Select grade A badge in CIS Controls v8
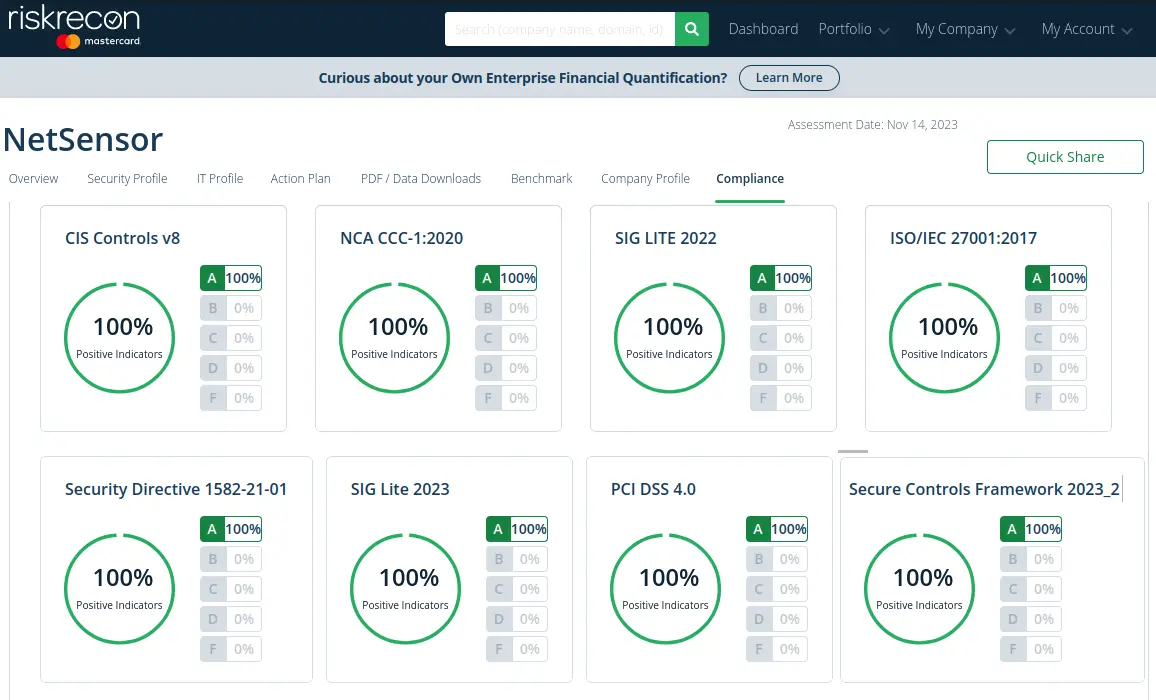The width and height of the screenshot is (1156, 700). [x=231, y=278]
